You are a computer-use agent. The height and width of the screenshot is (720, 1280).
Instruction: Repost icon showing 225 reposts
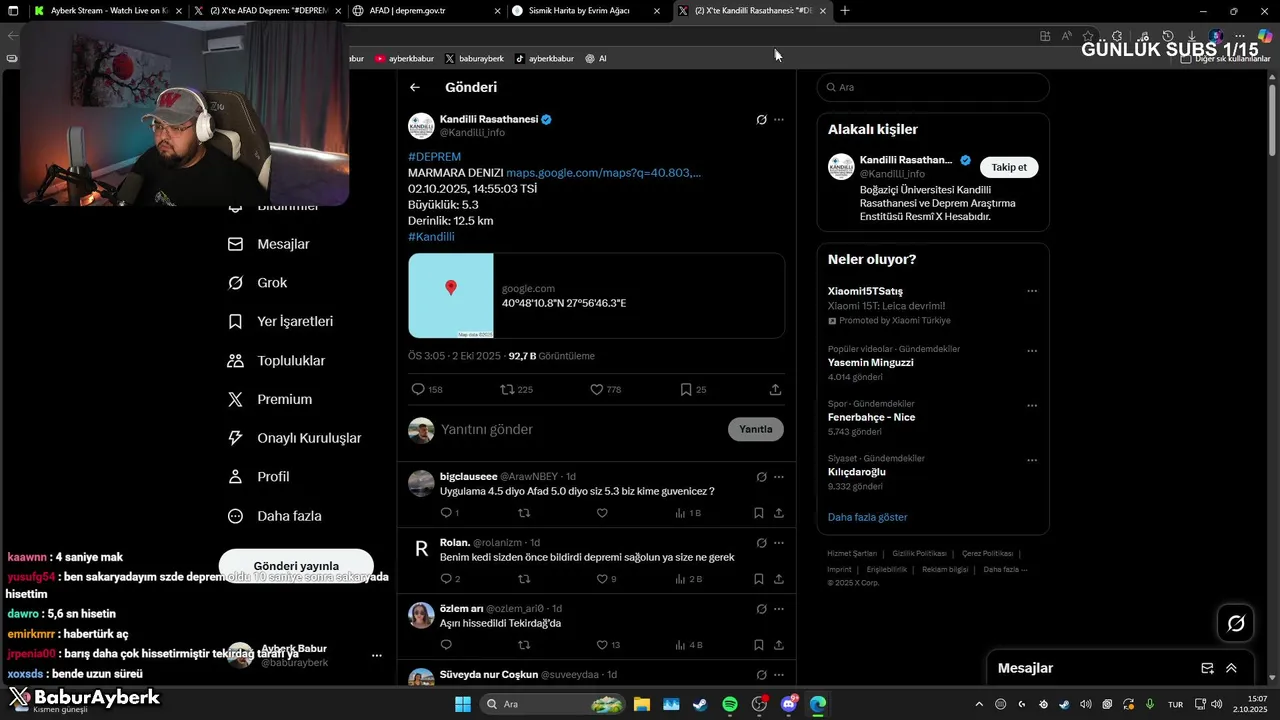(507, 389)
